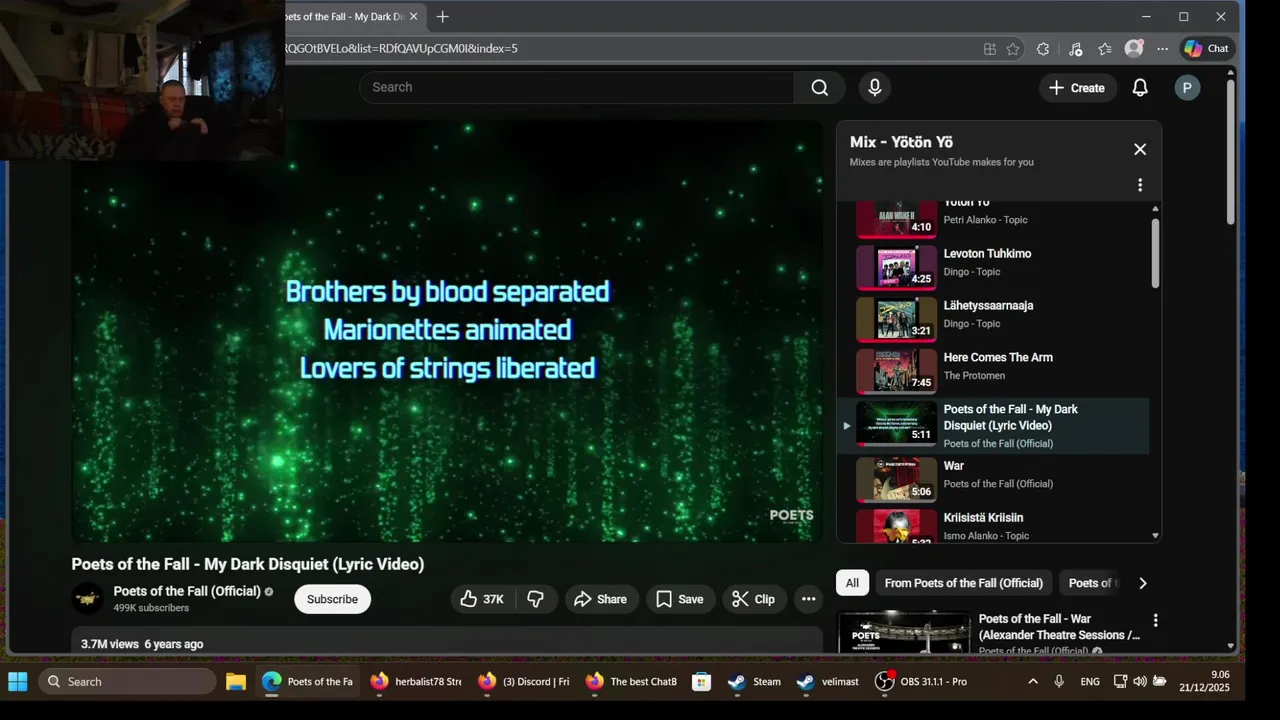
Task: Share the video
Action: pos(601,599)
